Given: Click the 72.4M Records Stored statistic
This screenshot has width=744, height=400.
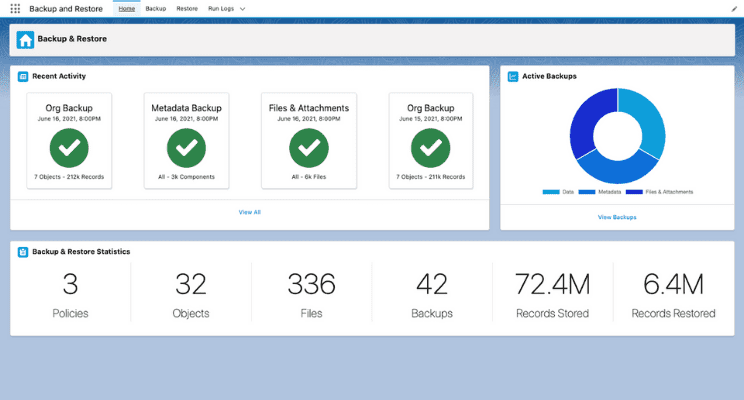Looking at the screenshot, I should (x=553, y=296).
